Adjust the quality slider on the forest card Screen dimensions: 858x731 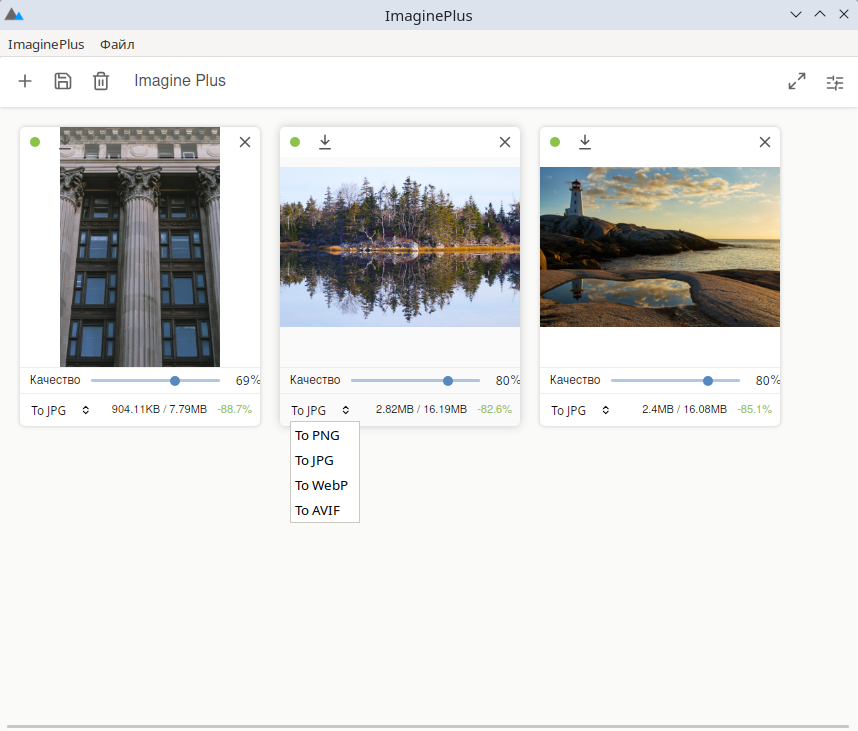(x=415, y=381)
